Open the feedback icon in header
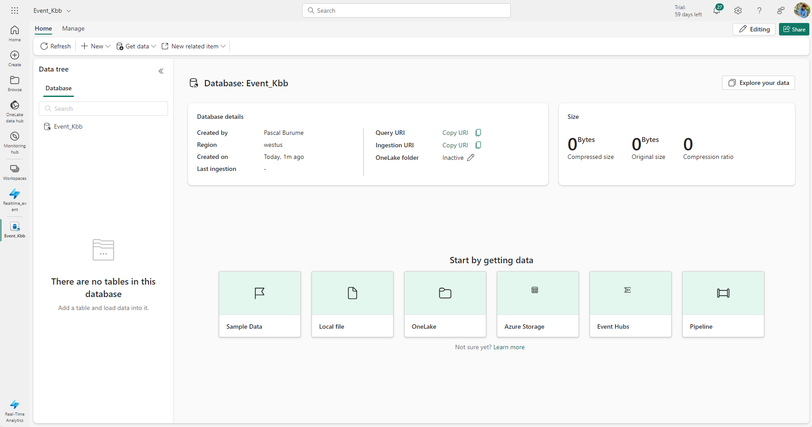 [x=780, y=10]
